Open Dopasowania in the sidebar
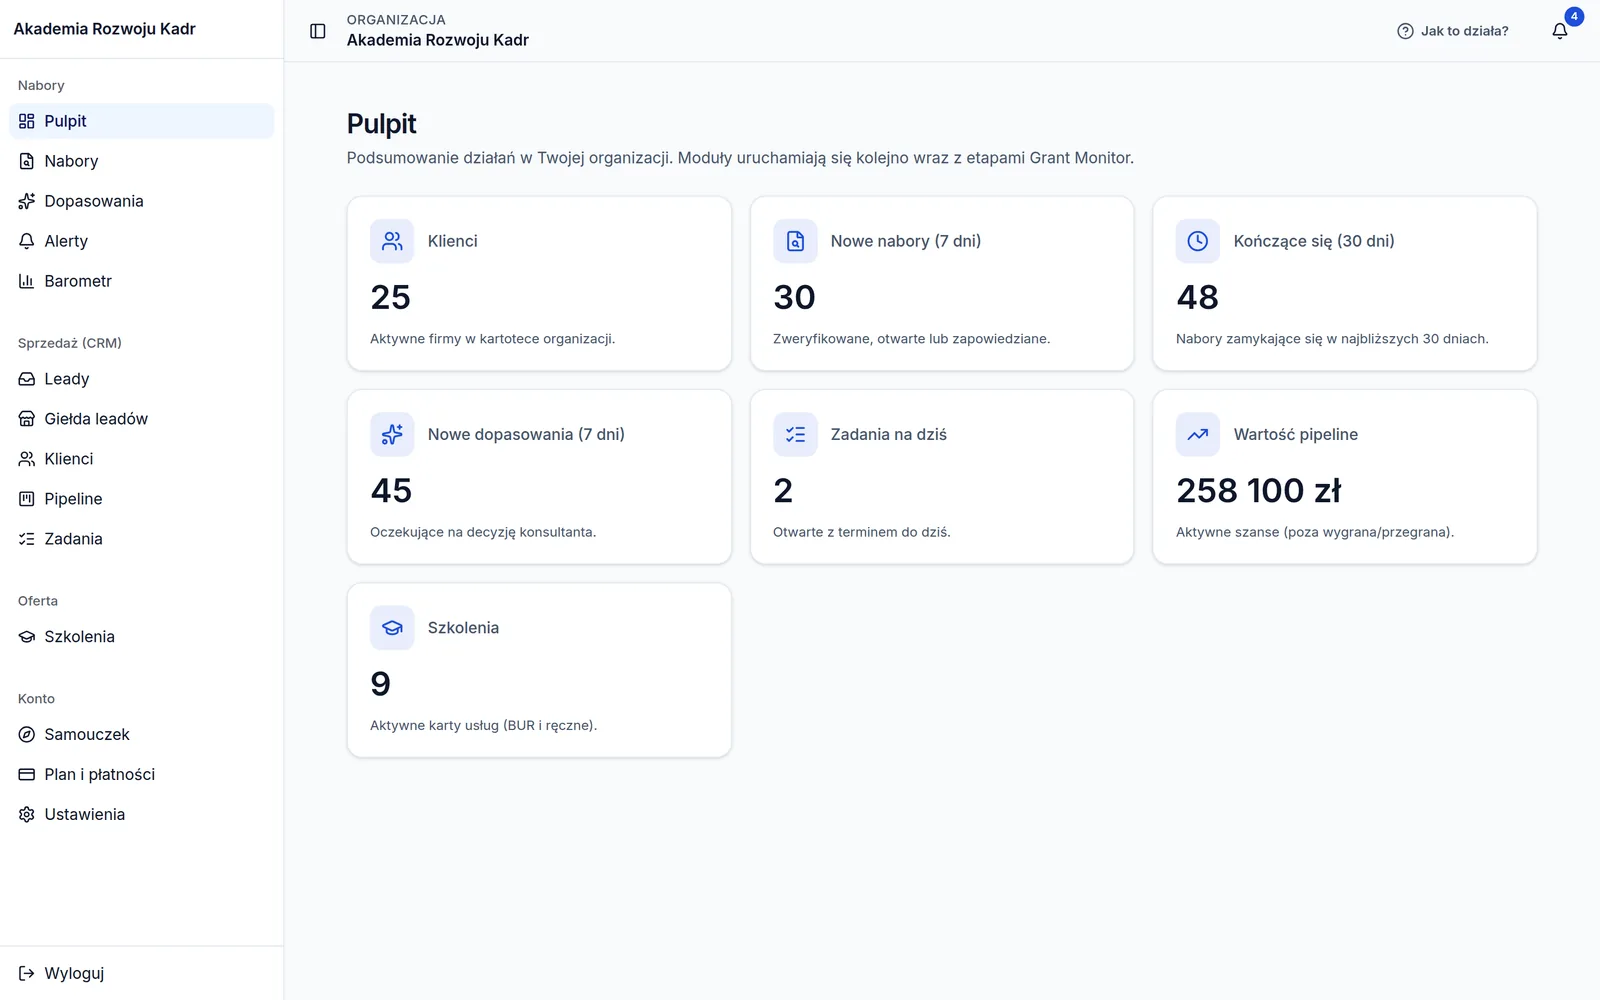 point(141,201)
